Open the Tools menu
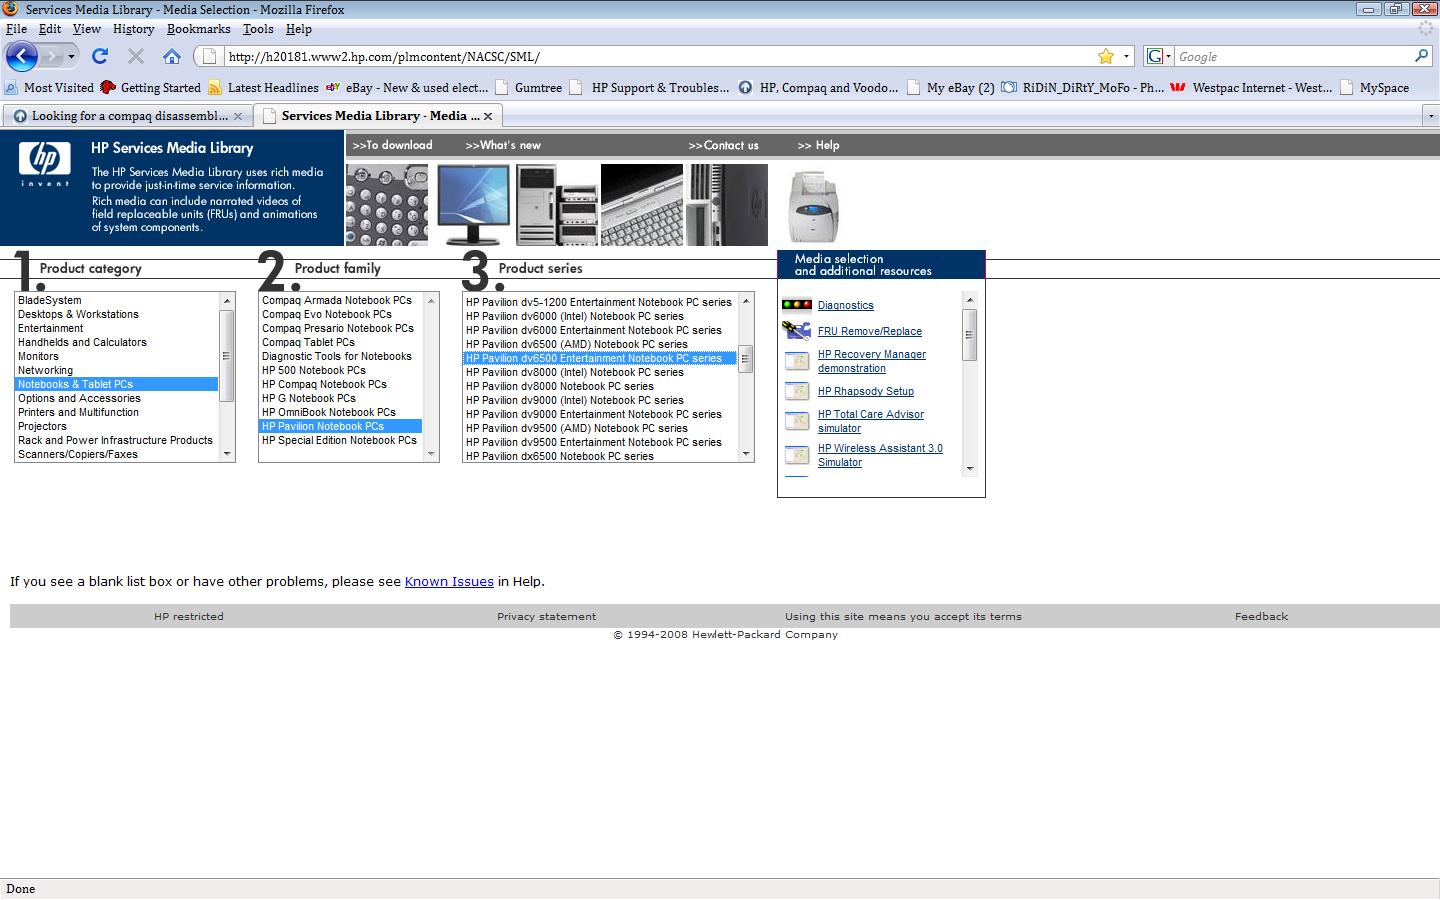The height and width of the screenshot is (900, 1440). click(258, 29)
